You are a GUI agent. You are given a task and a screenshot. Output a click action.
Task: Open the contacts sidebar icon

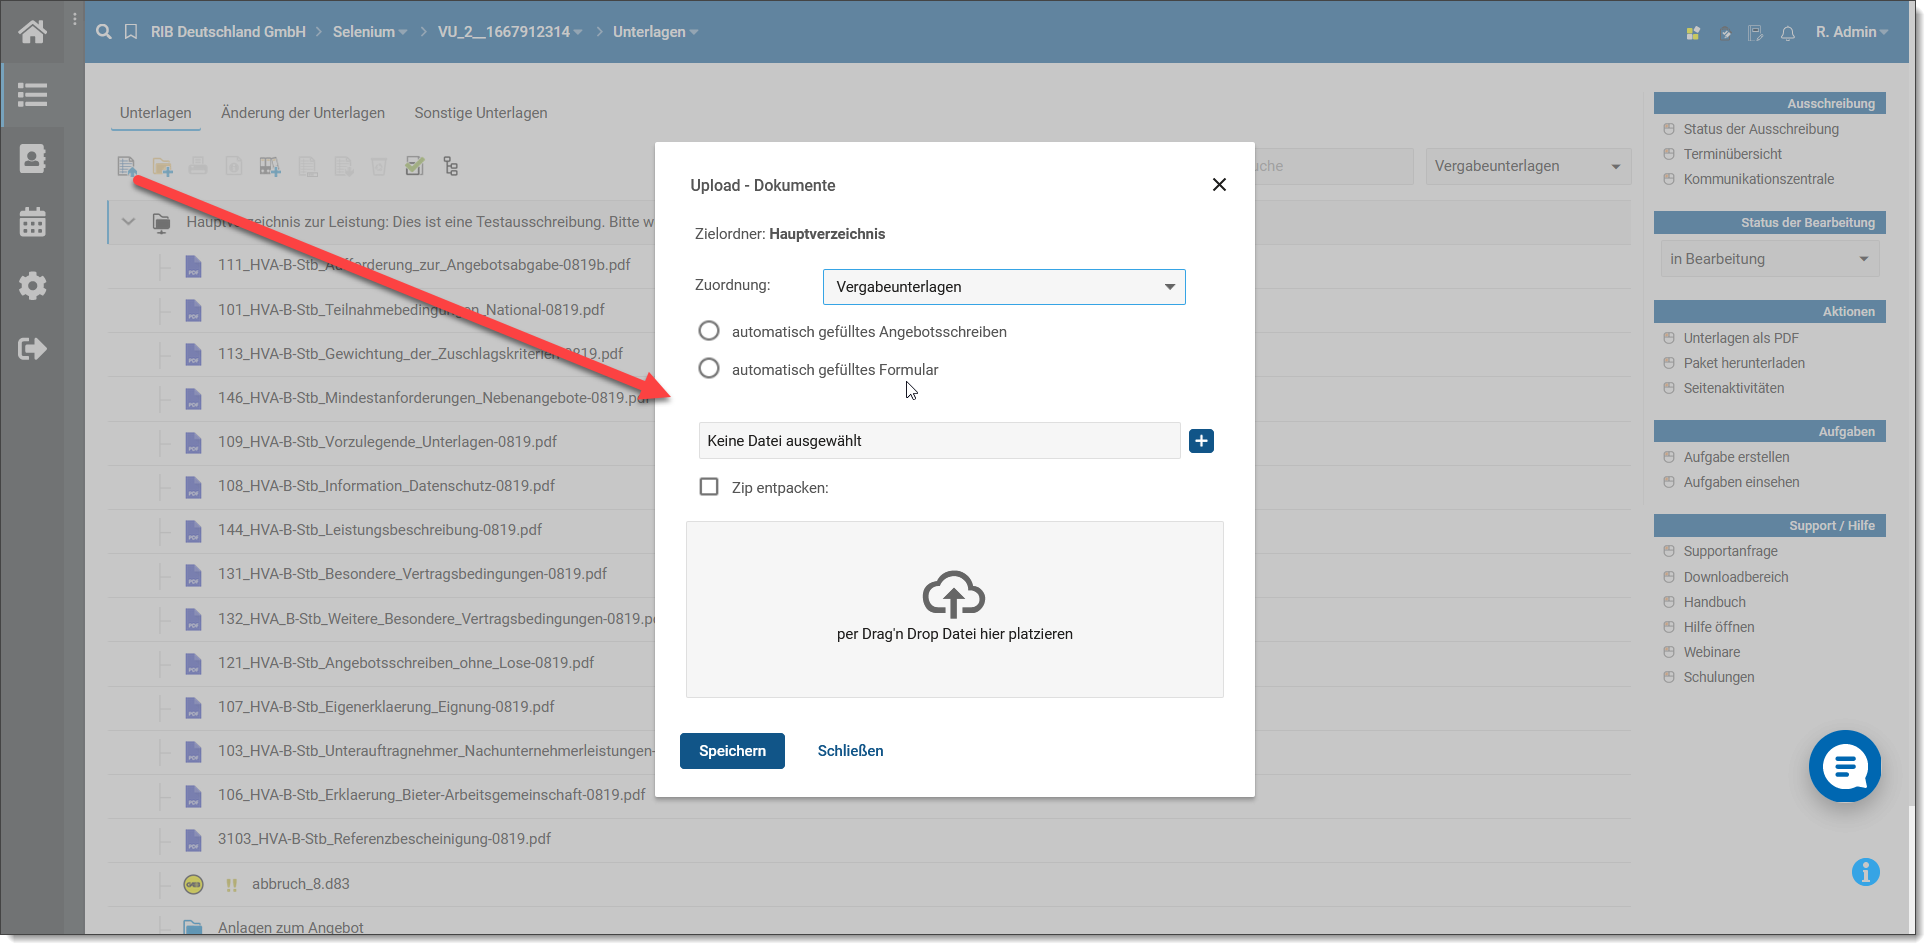pos(32,159)
